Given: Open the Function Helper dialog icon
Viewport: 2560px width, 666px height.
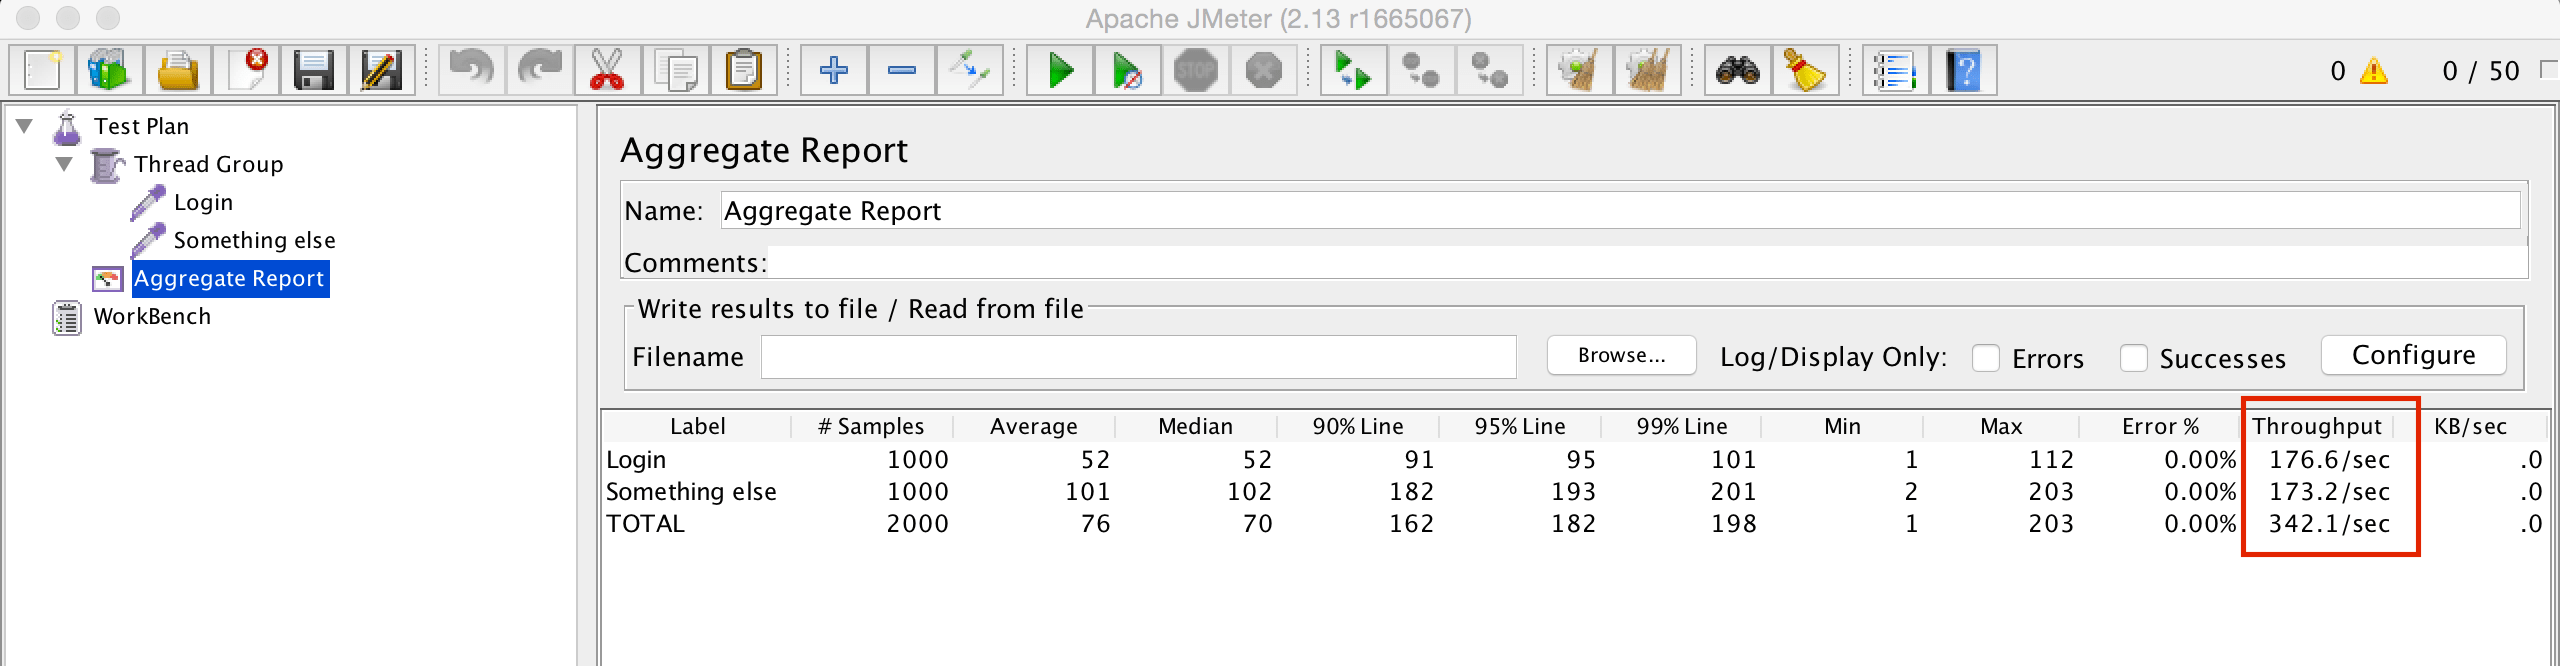Looking at the screenshot, I should pos(1896,71).
